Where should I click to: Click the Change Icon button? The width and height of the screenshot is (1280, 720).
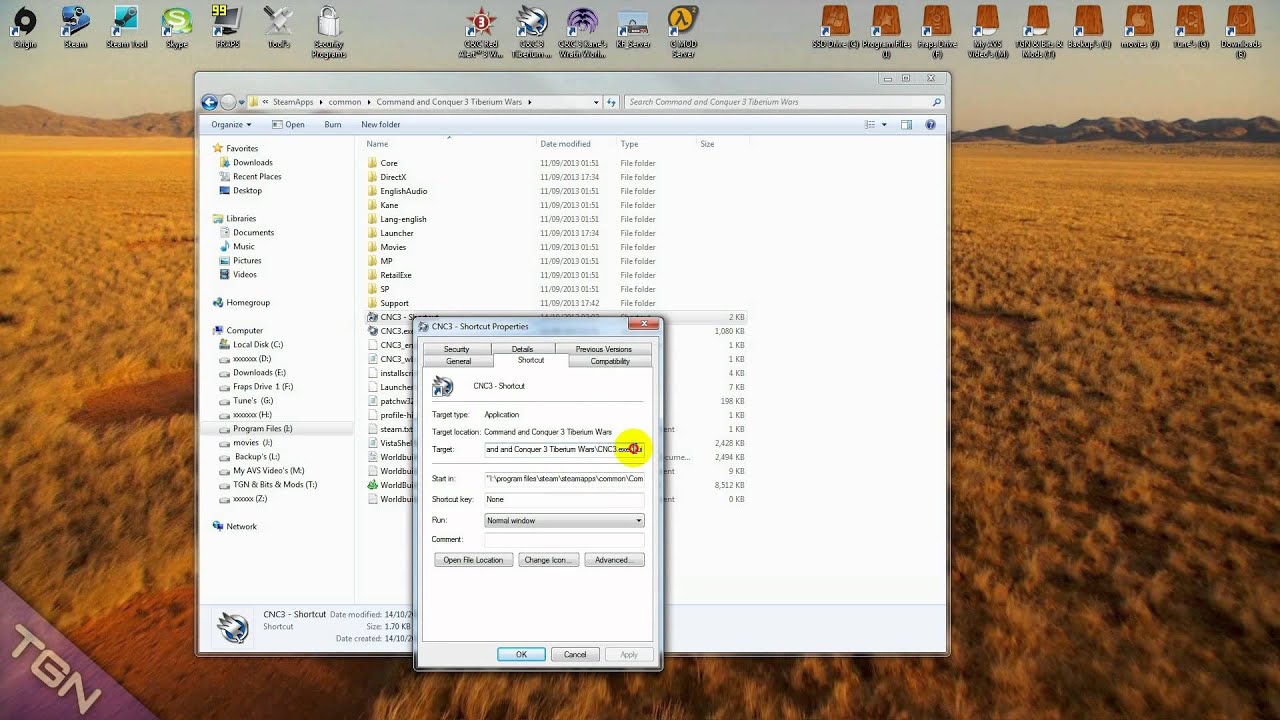[549, 560]
